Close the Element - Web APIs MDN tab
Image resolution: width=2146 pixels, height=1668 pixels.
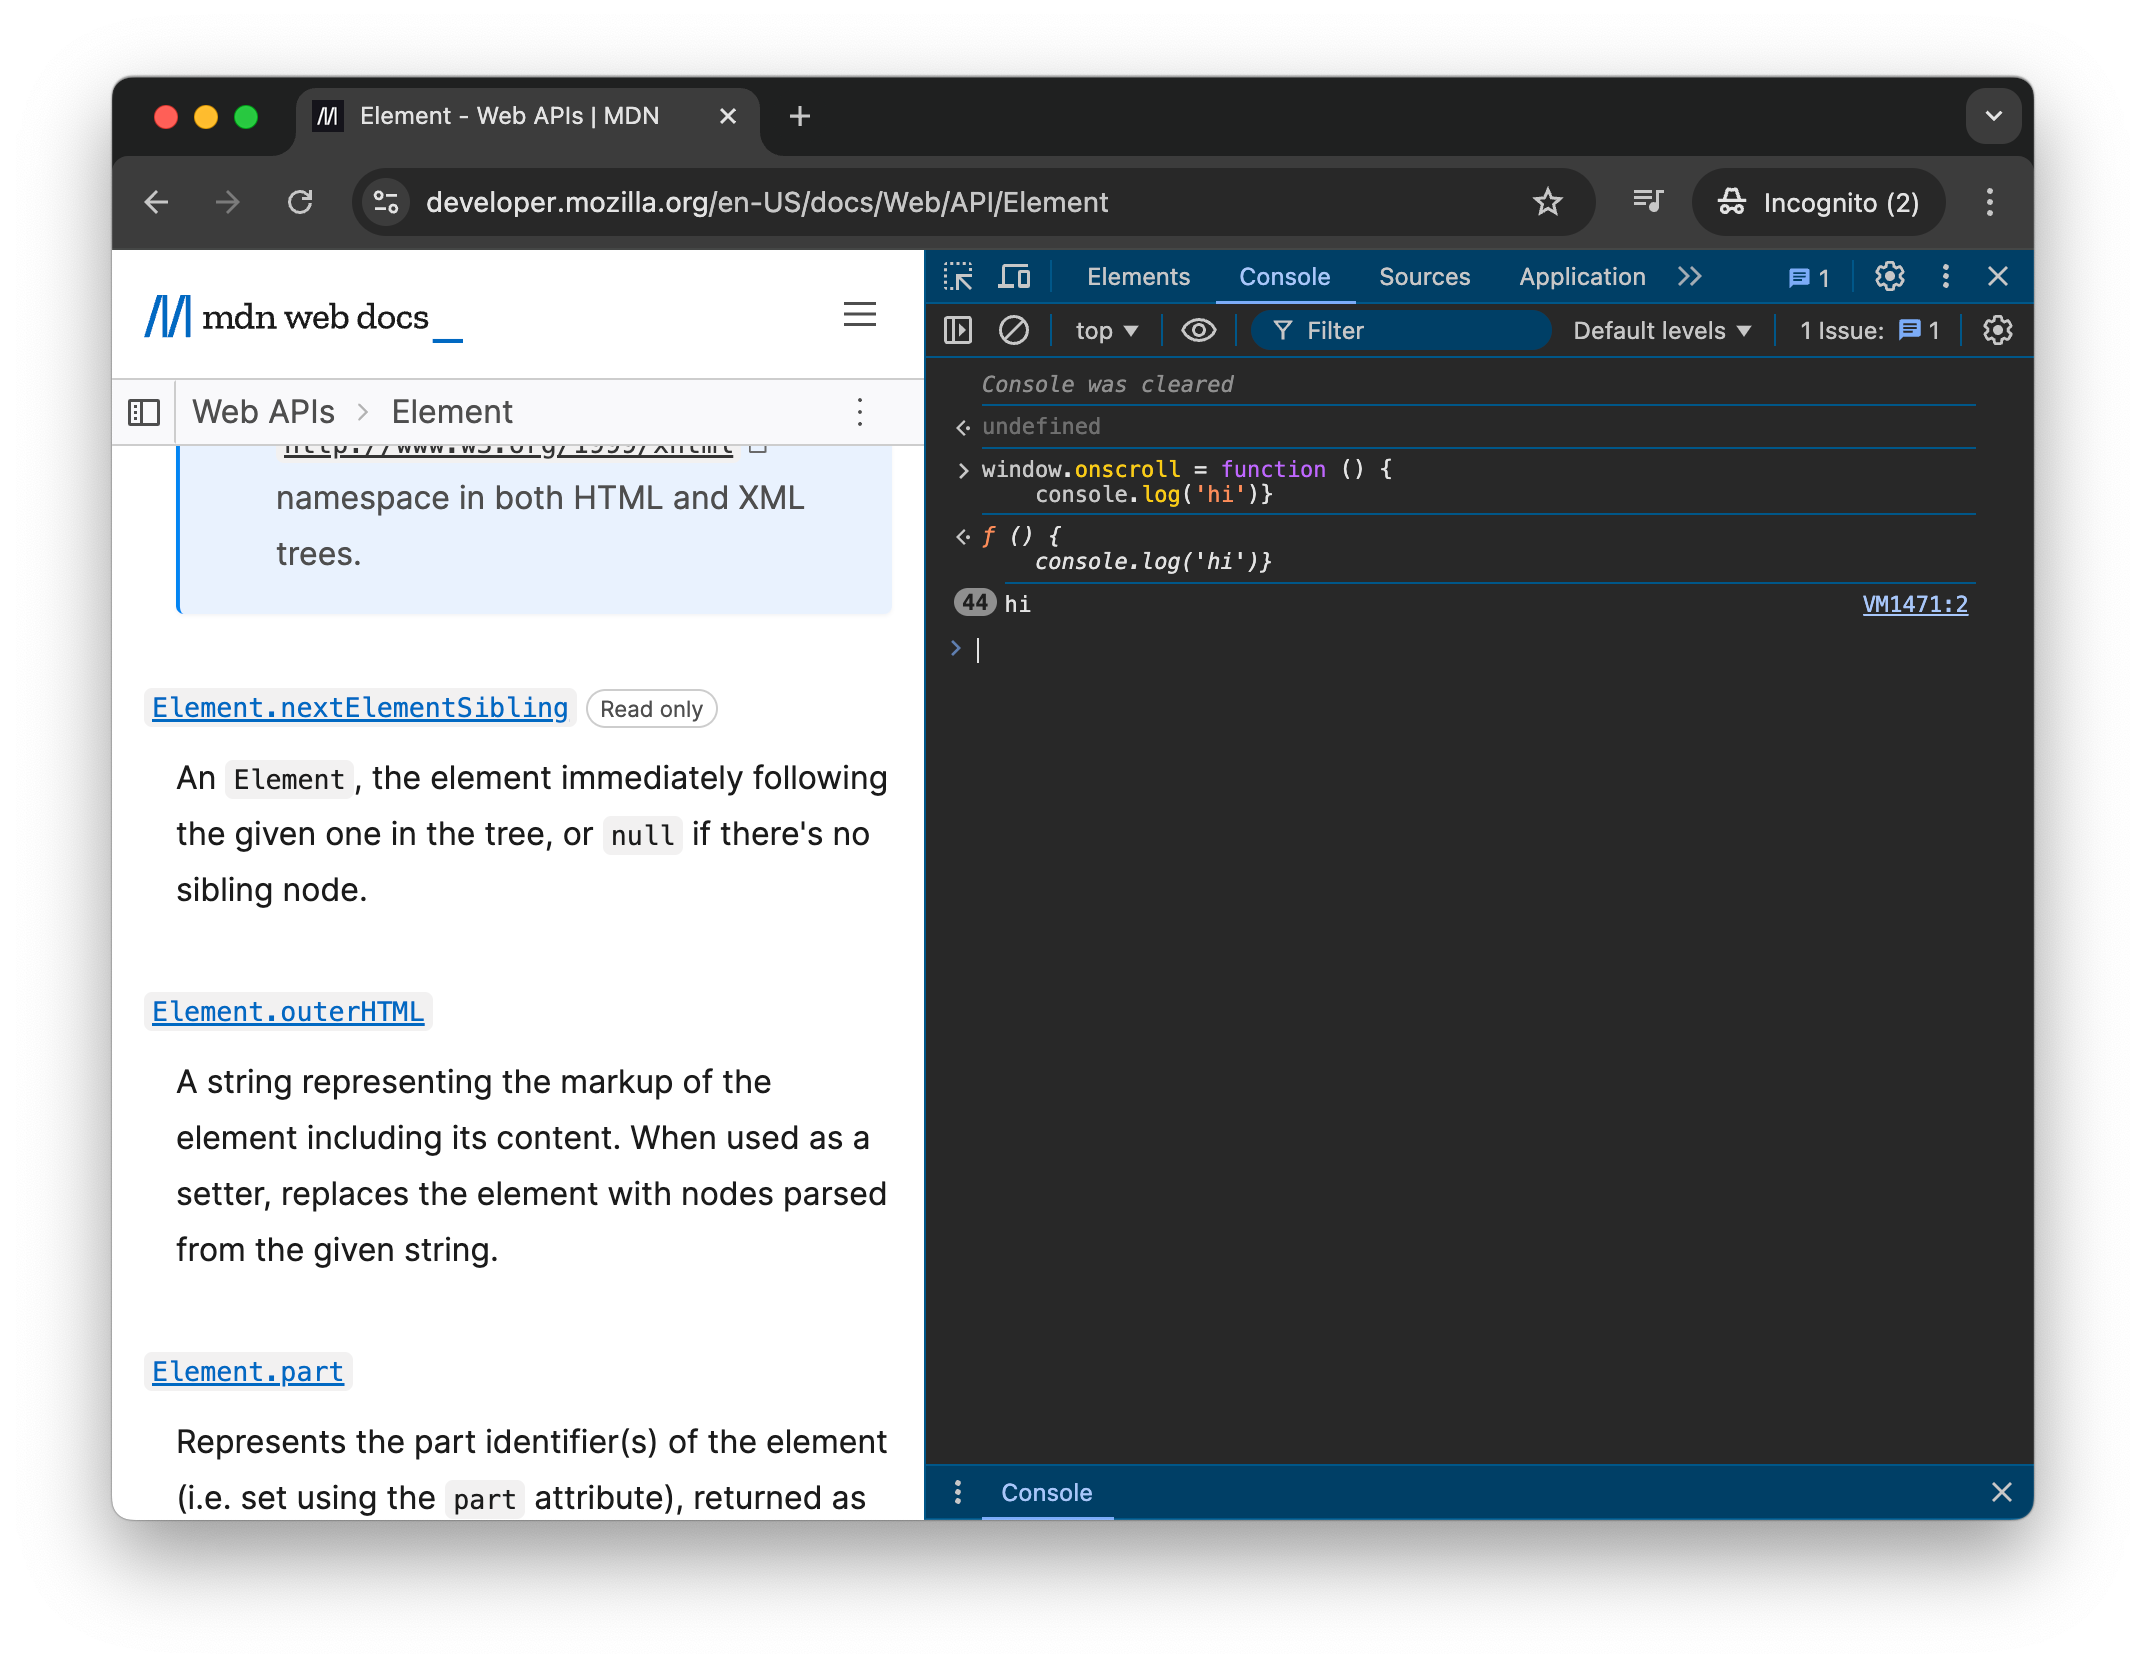pos(728,117)
